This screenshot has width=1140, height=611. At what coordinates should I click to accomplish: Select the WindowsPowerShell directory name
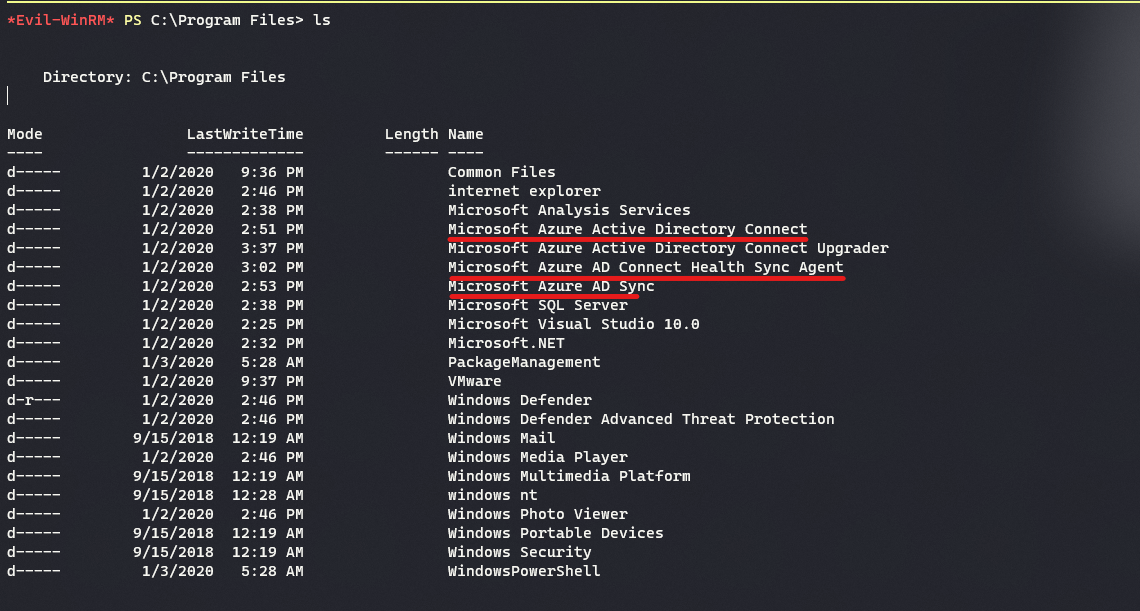coord(524,571)
